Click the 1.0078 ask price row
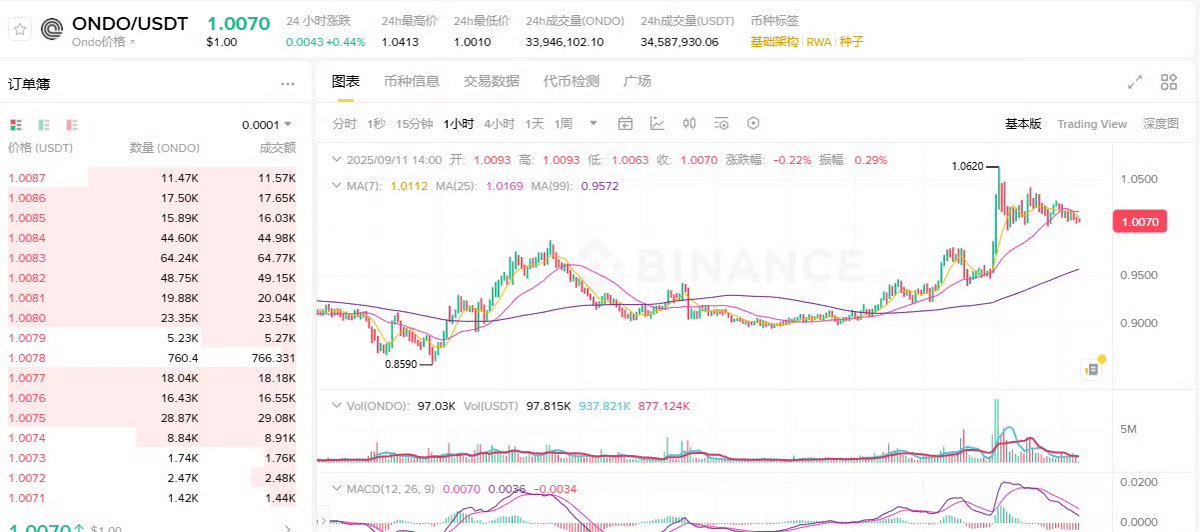The height and width of the screenshot is (532, 1200). (152, 357)
